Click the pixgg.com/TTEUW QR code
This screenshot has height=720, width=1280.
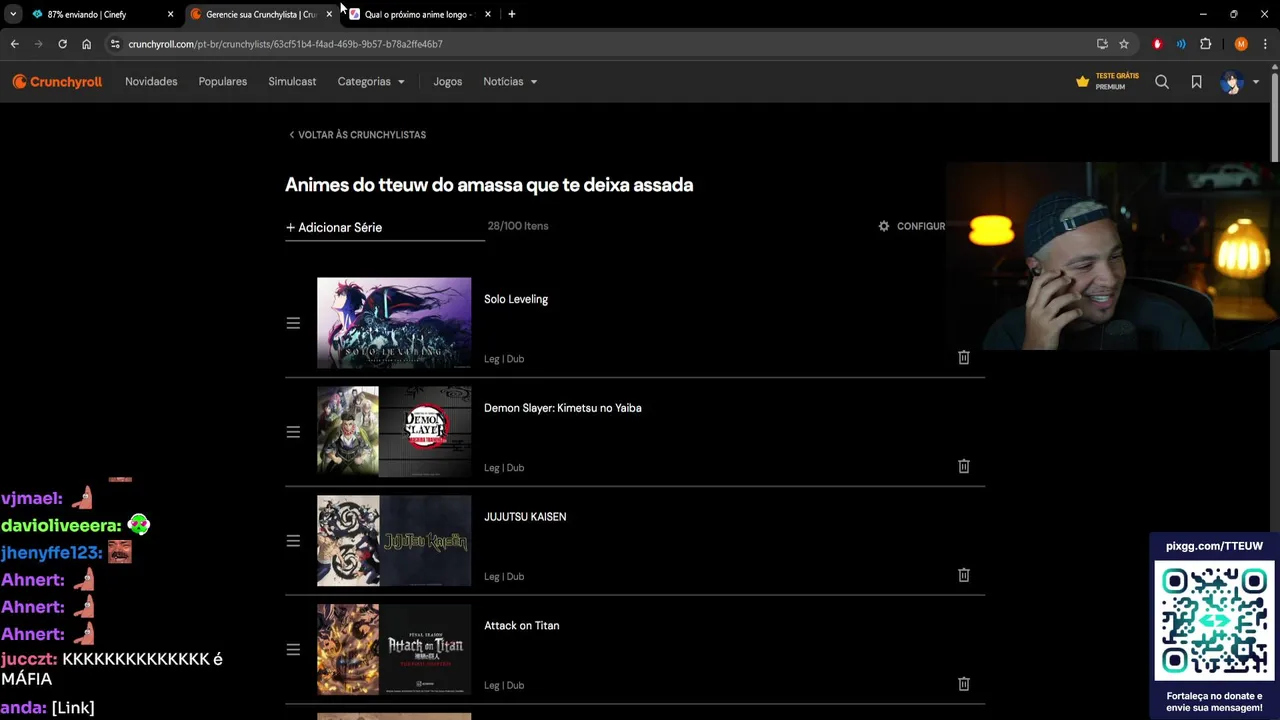pyautogui.click(x=1214, y=621)
